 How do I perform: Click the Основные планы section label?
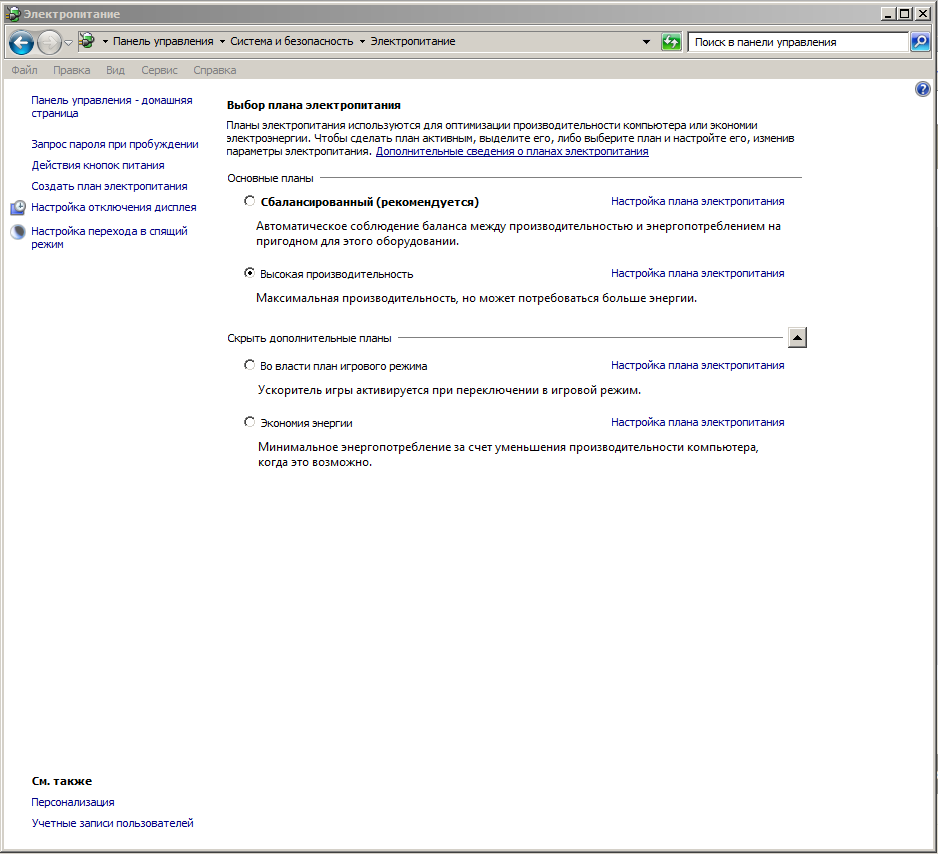[x=270, y=178]
